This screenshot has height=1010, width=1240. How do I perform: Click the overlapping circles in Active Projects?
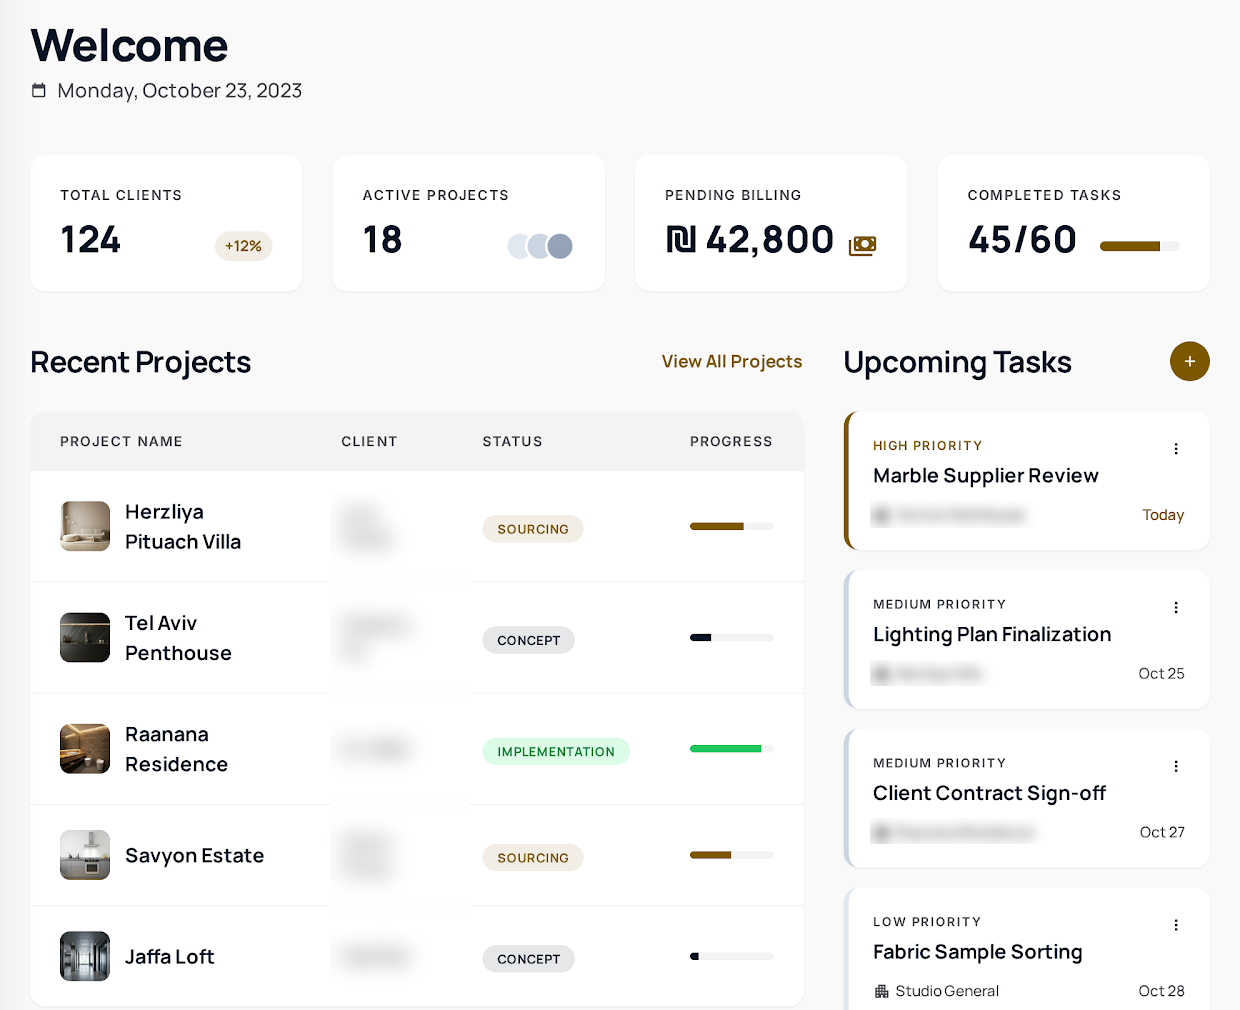tap(540, 246)
